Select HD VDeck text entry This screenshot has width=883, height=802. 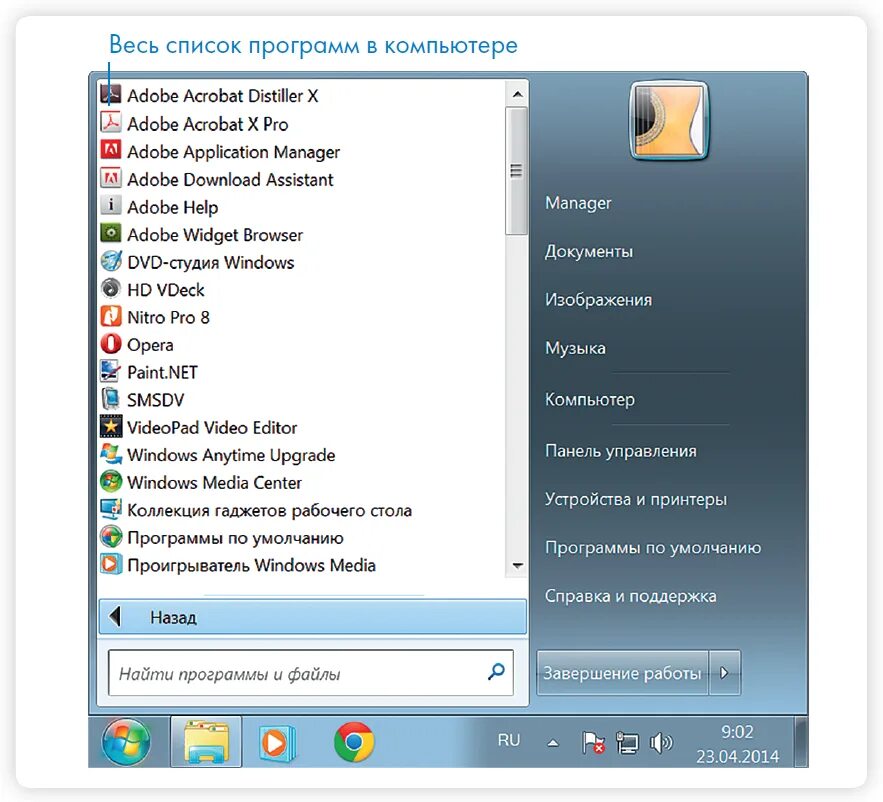(166, 289)
